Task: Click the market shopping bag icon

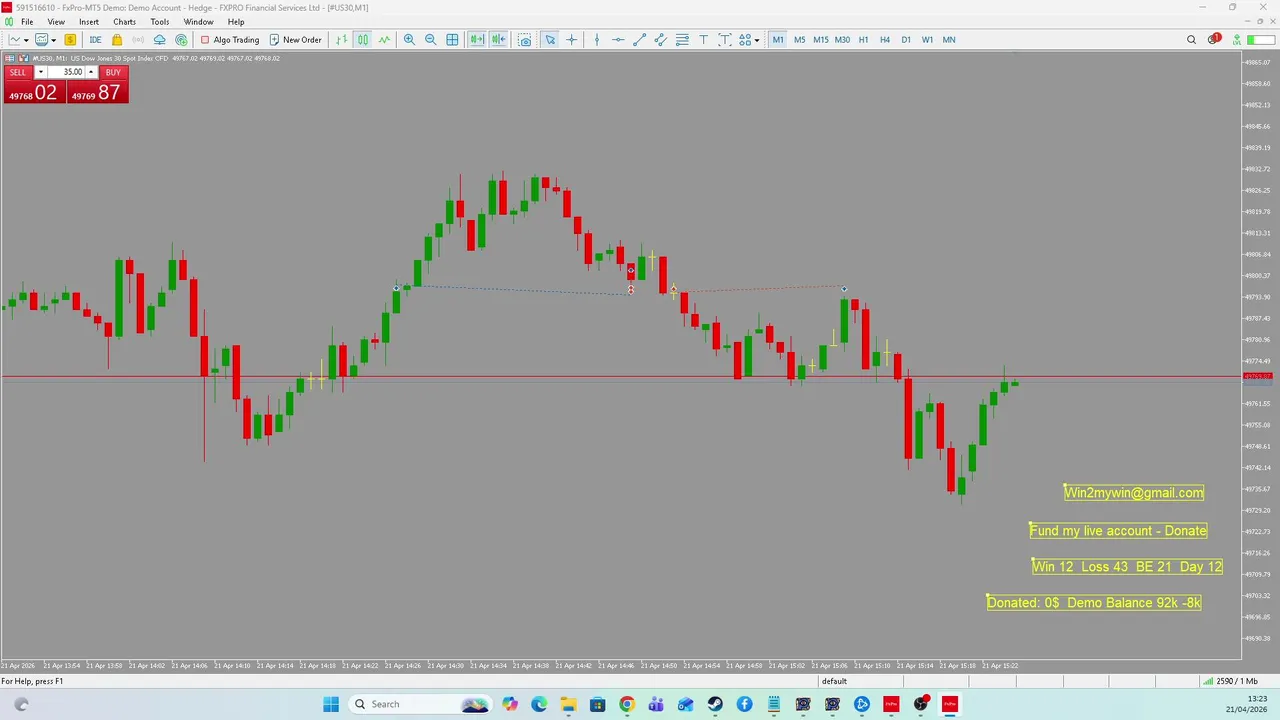Action: [x=117, y=40]
